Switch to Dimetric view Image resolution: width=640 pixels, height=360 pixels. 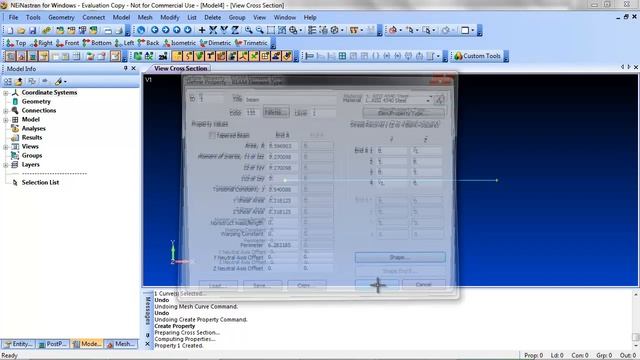point(215,43)
